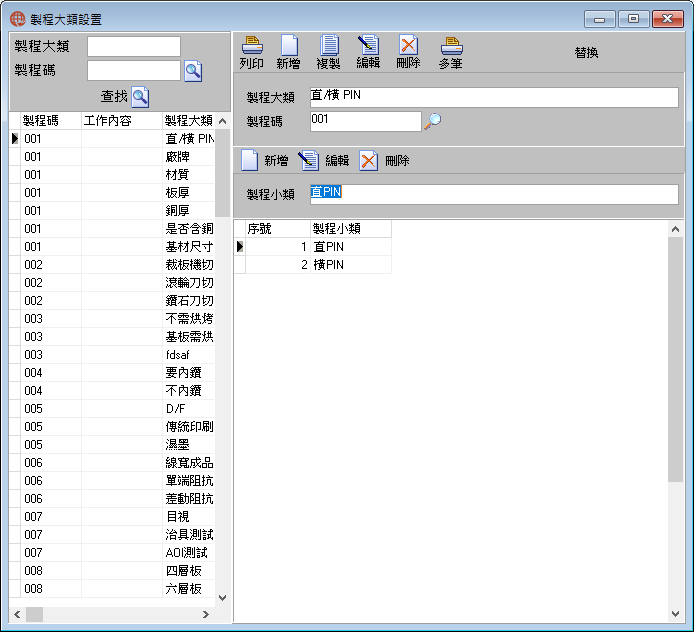This screenshot has height=632, width=694.
Task: Select the 廠牌 row in left list
Action: point(112,157)
